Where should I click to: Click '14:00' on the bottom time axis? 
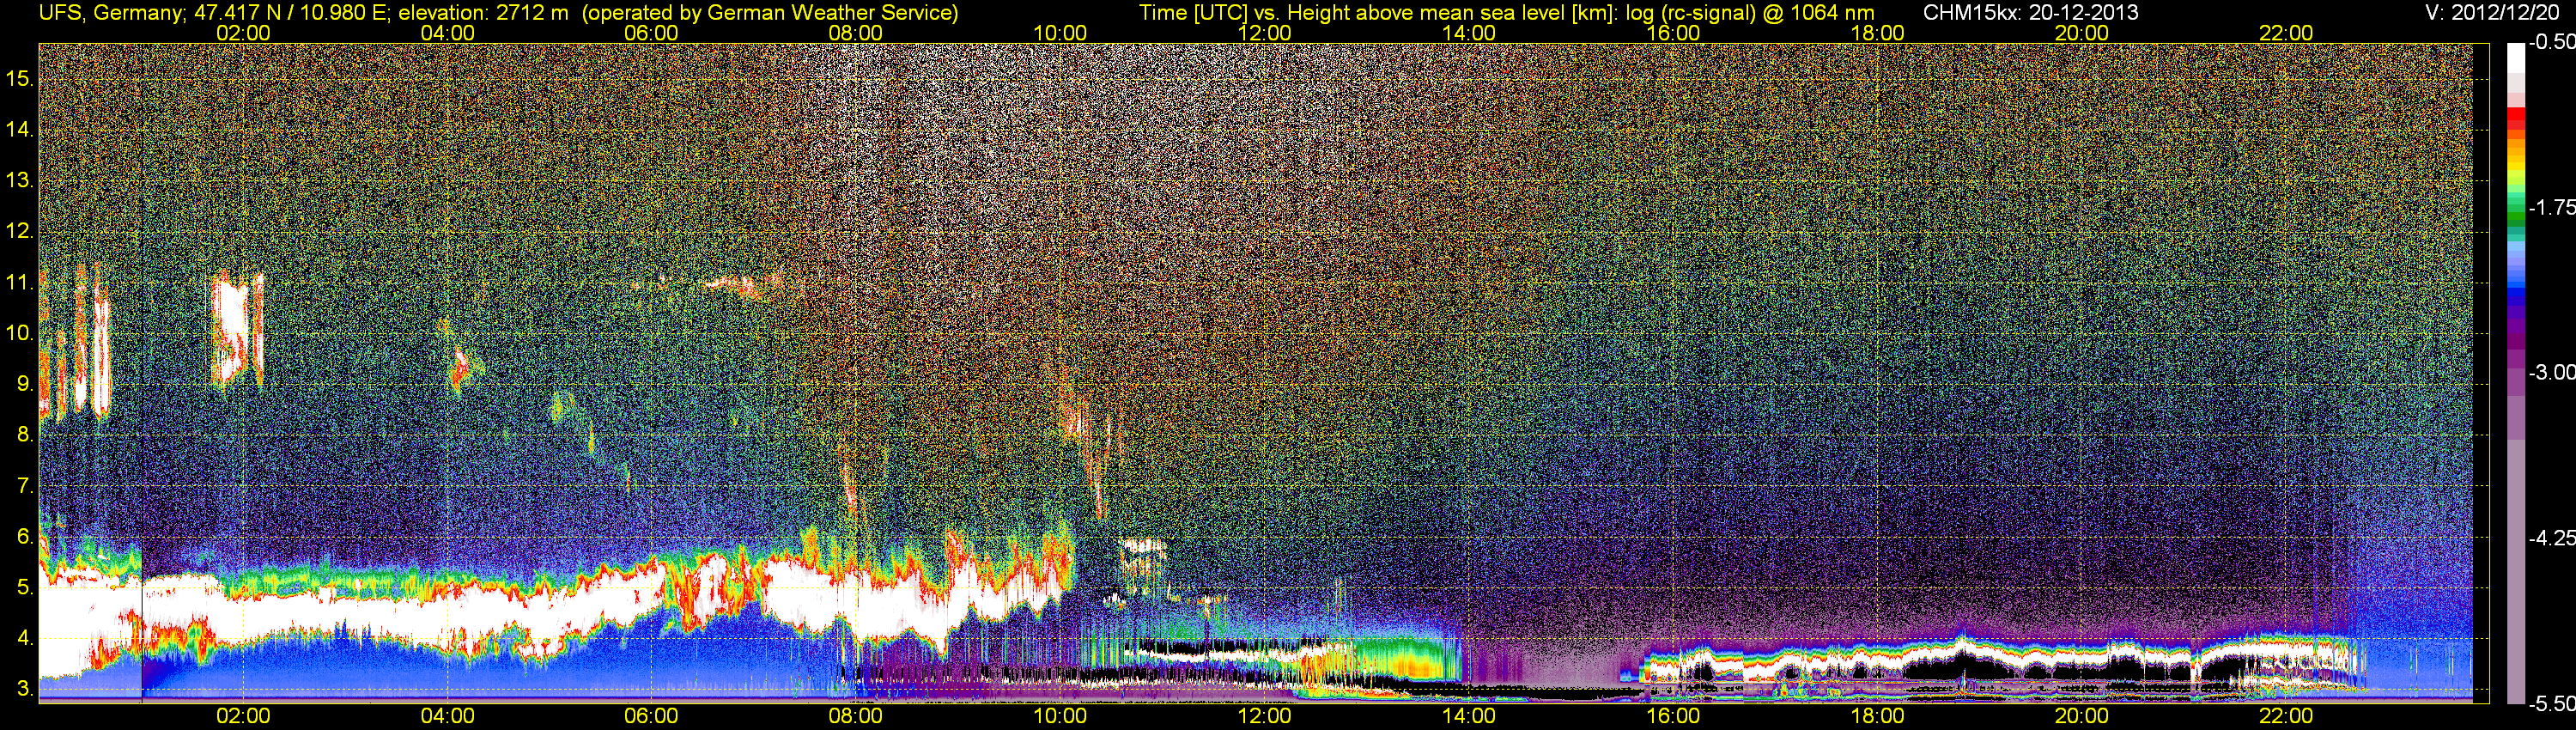1469,716
